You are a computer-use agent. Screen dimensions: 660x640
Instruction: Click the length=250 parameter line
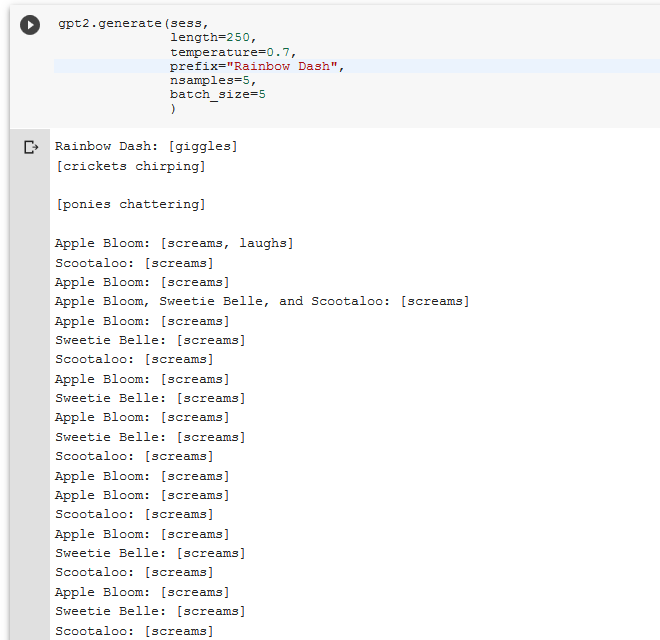pyautogui.click(x=212, y=37)
